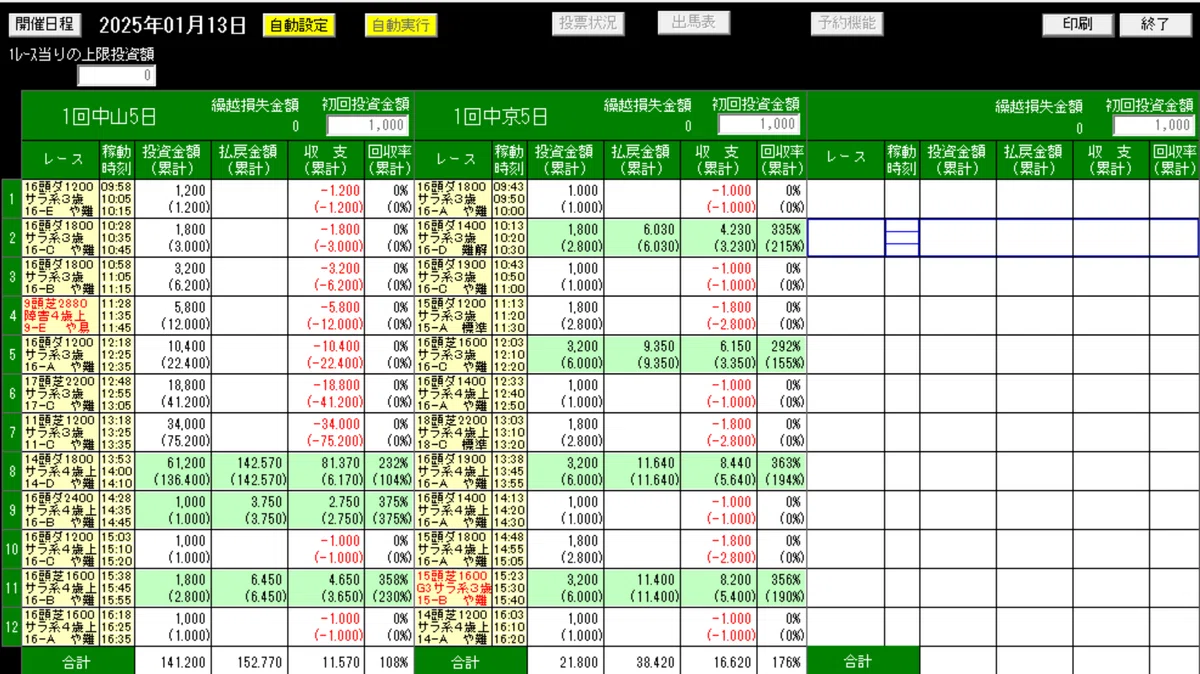This screenshot has height=674, width=1200.
Task: Click the 11,570 total balance
Action: click(x=326, y=662)
